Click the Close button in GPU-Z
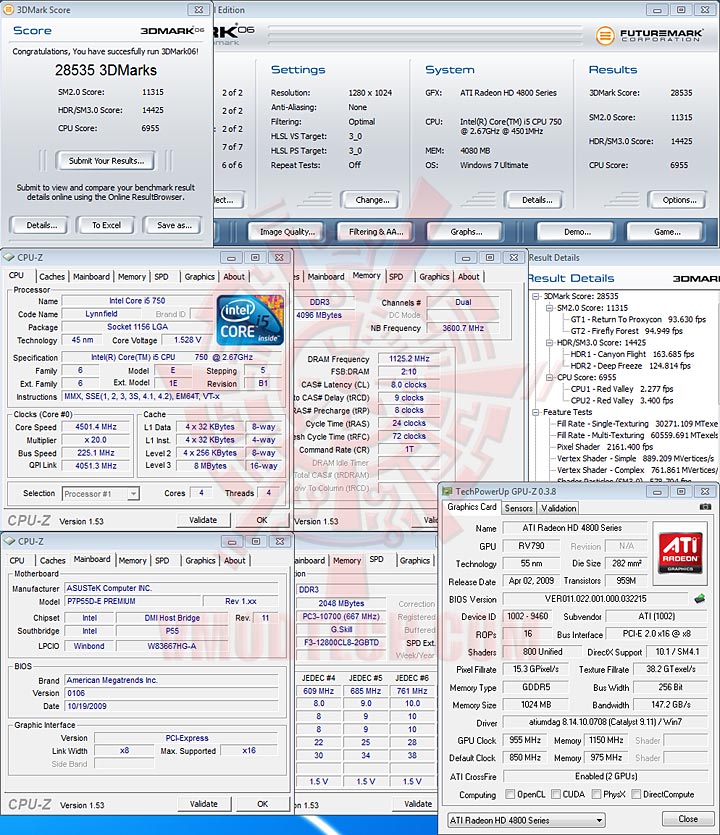The image size is (720, 835). pyautogui.click(x=688, y=818)
